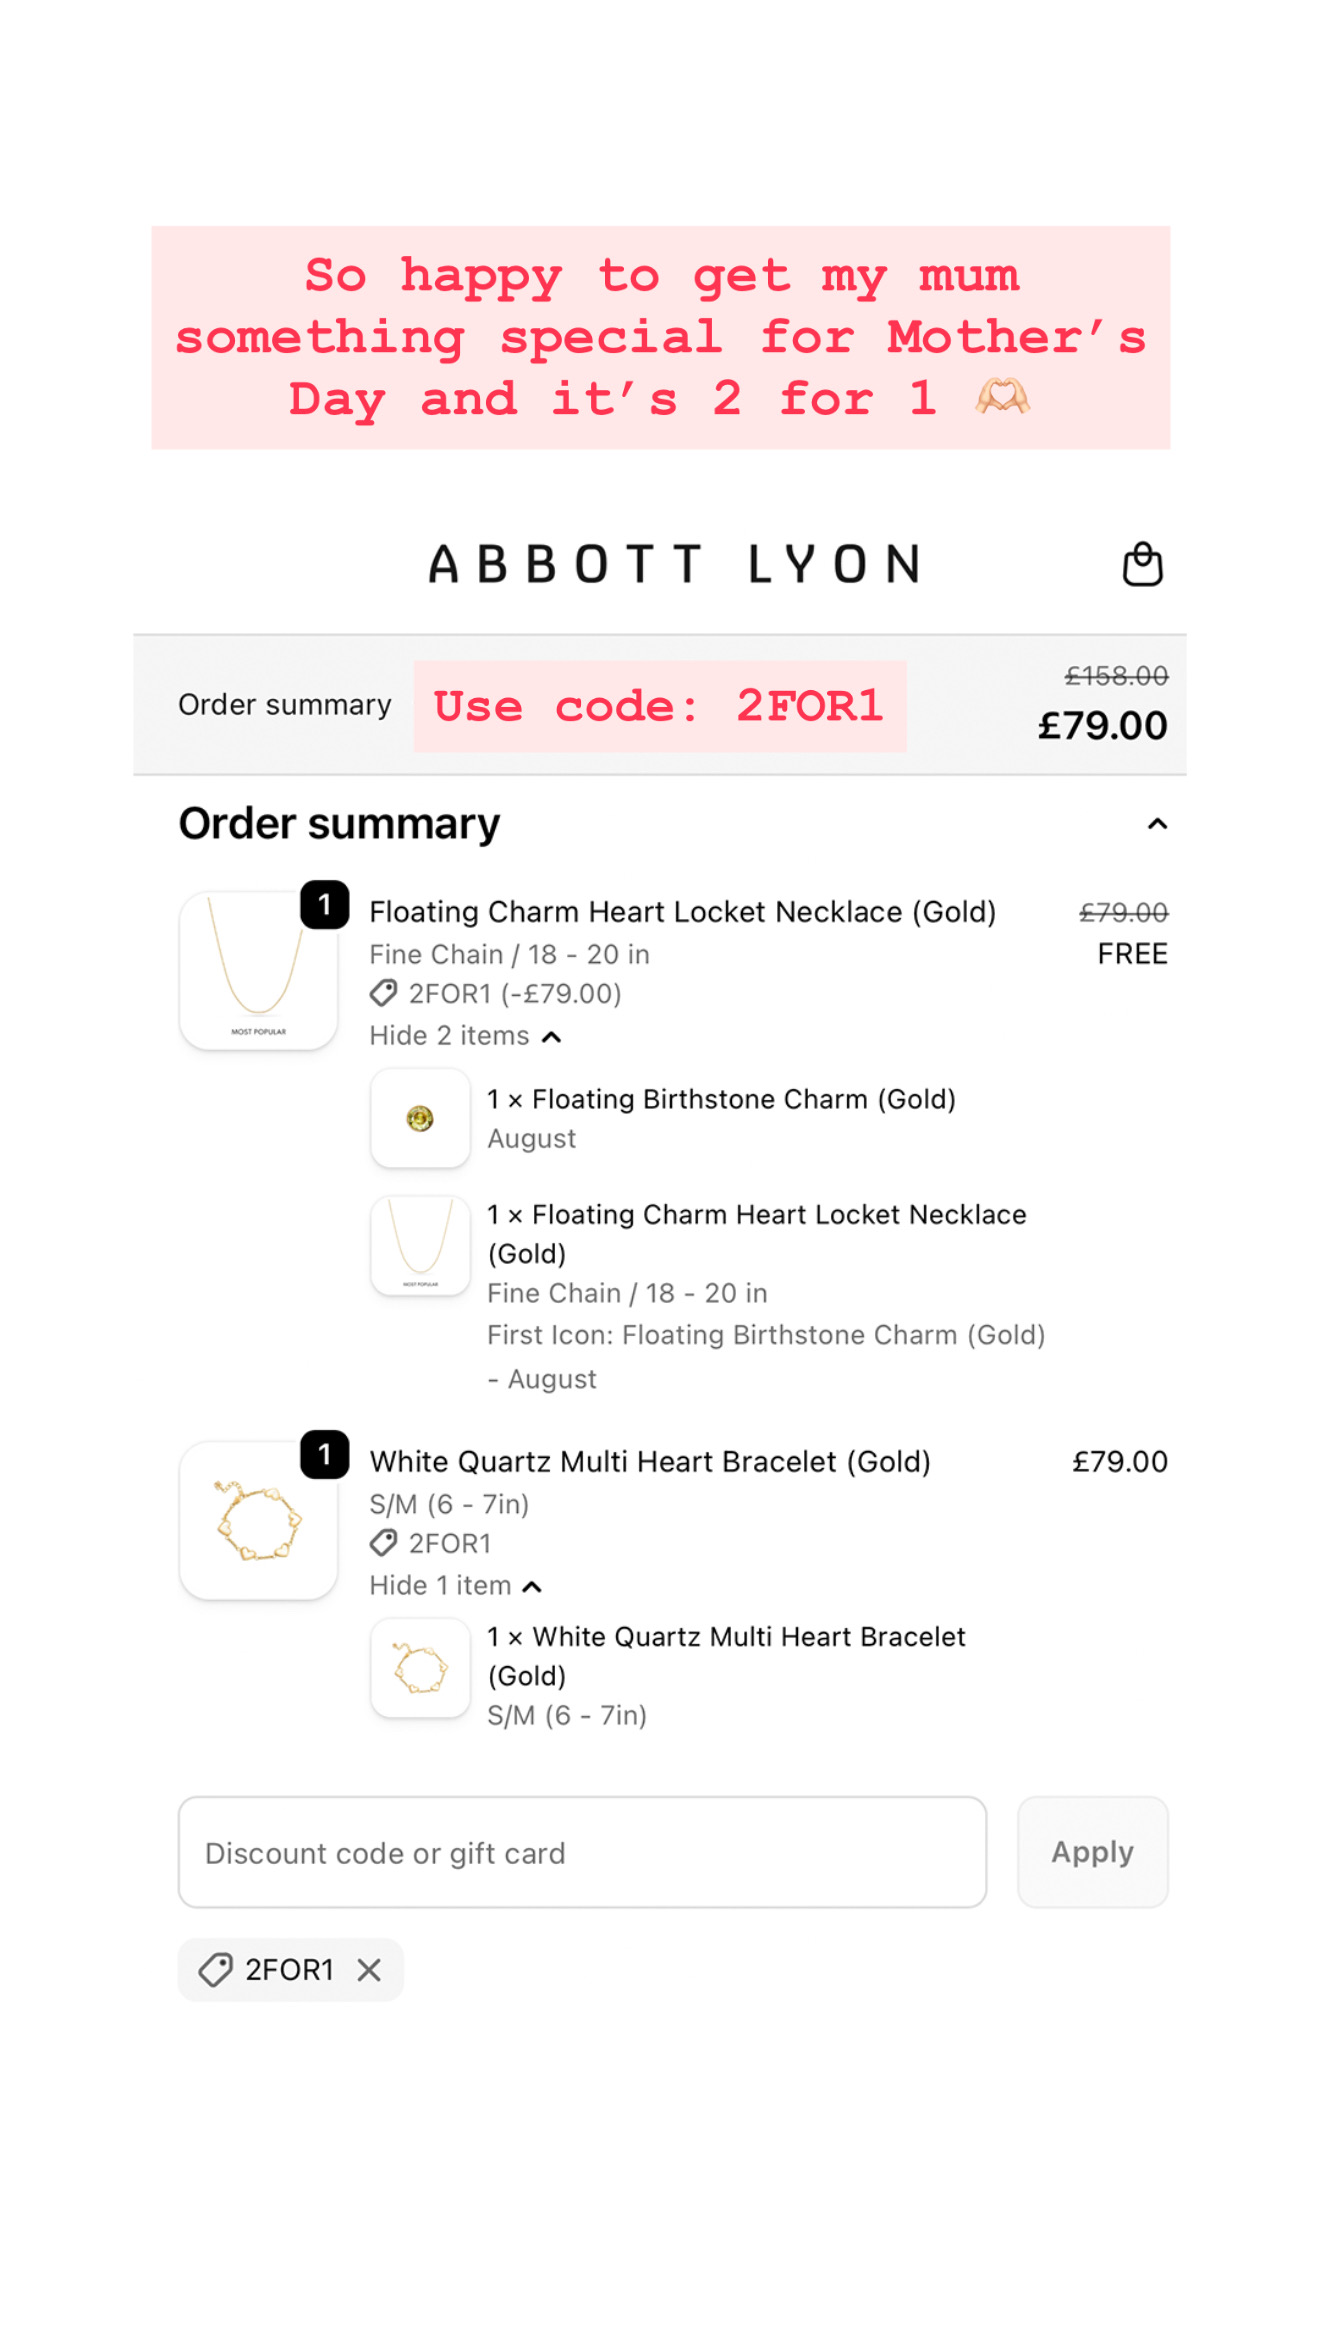Click the nested Heart Locket Necklace thumbnail
This screenshot has width=1320, height=2346.
[x=420, y=1246]
